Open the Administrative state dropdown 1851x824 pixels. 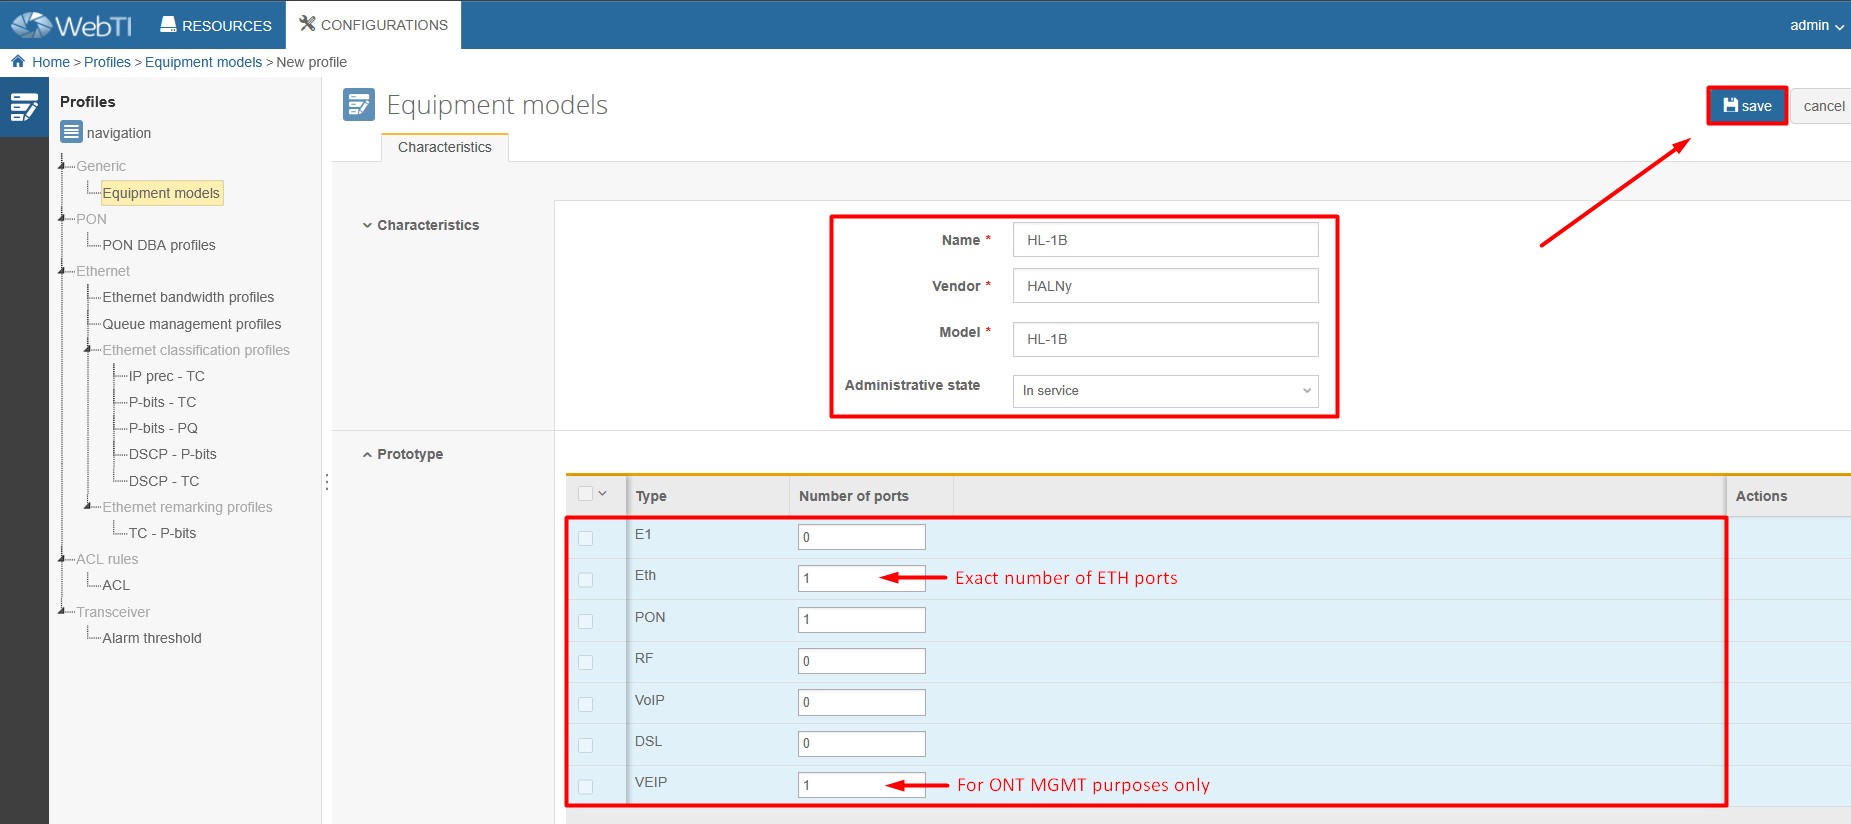(1165, 391)
